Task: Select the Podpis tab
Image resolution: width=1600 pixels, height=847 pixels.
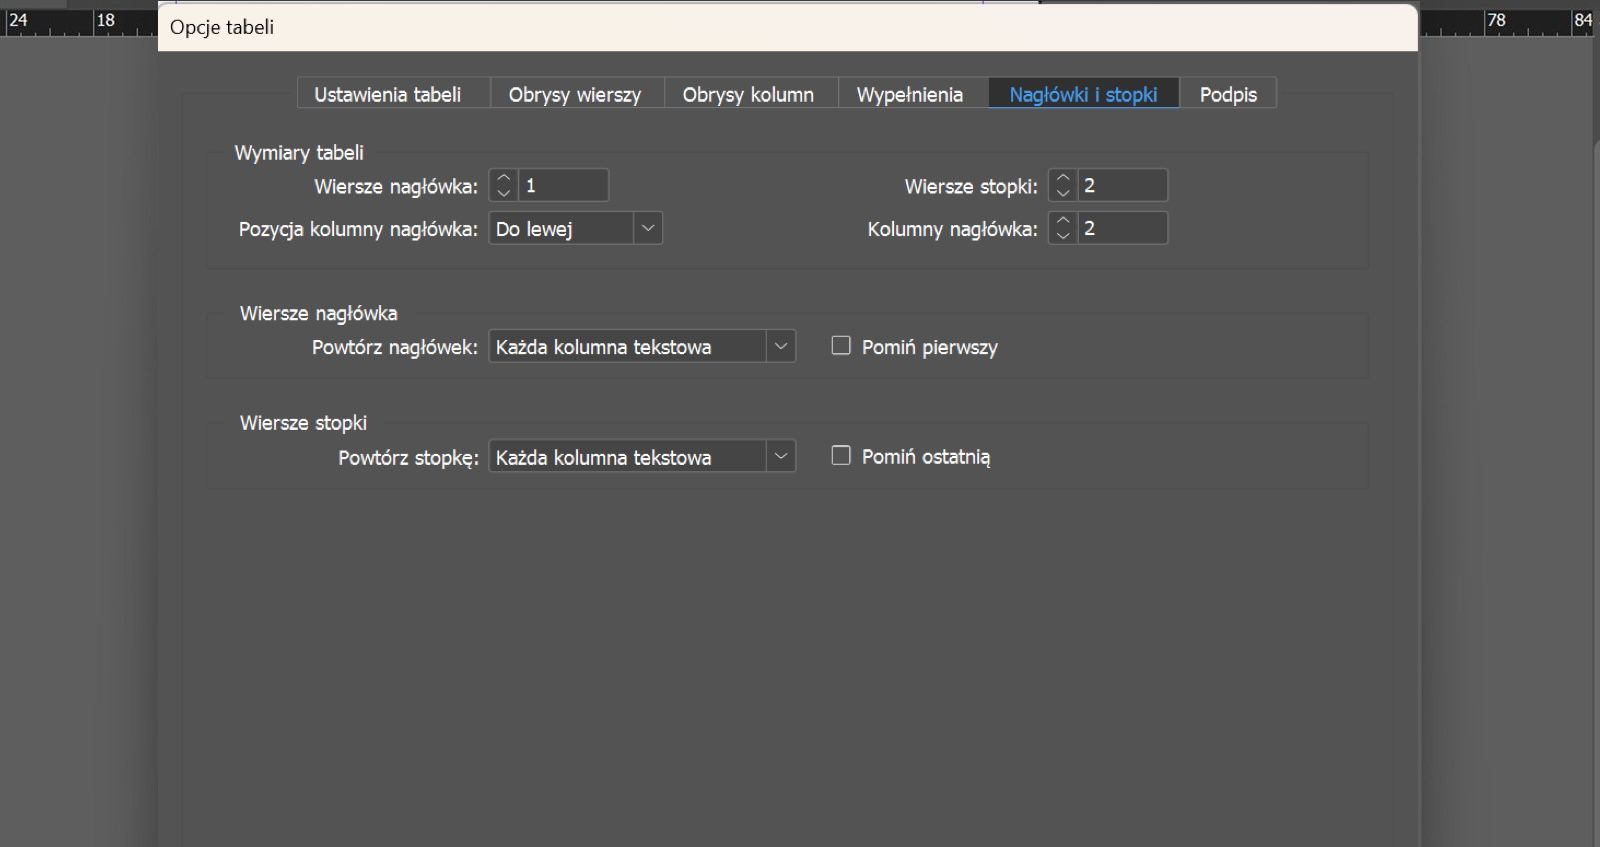Action: click(1228, 94)
